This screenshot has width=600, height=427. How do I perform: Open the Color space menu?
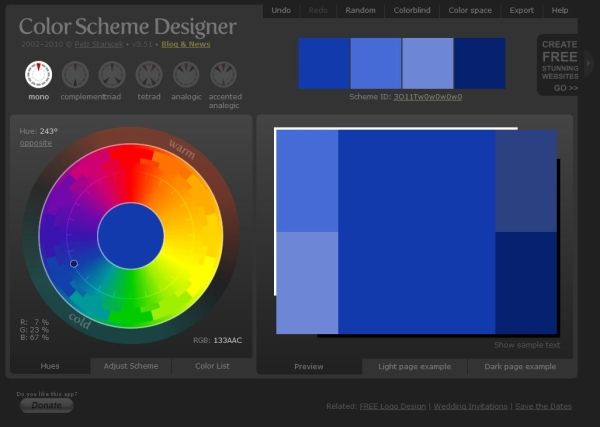pyautogui.click(x=470, y=10)
